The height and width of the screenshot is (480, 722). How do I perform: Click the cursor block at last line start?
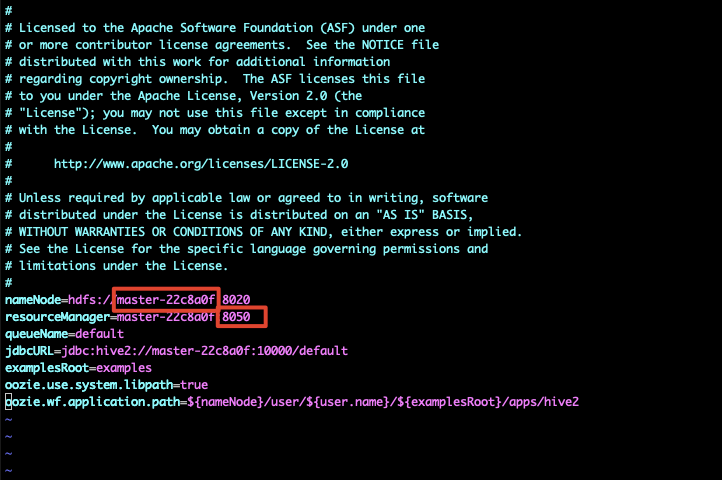(x=8, y=402)
